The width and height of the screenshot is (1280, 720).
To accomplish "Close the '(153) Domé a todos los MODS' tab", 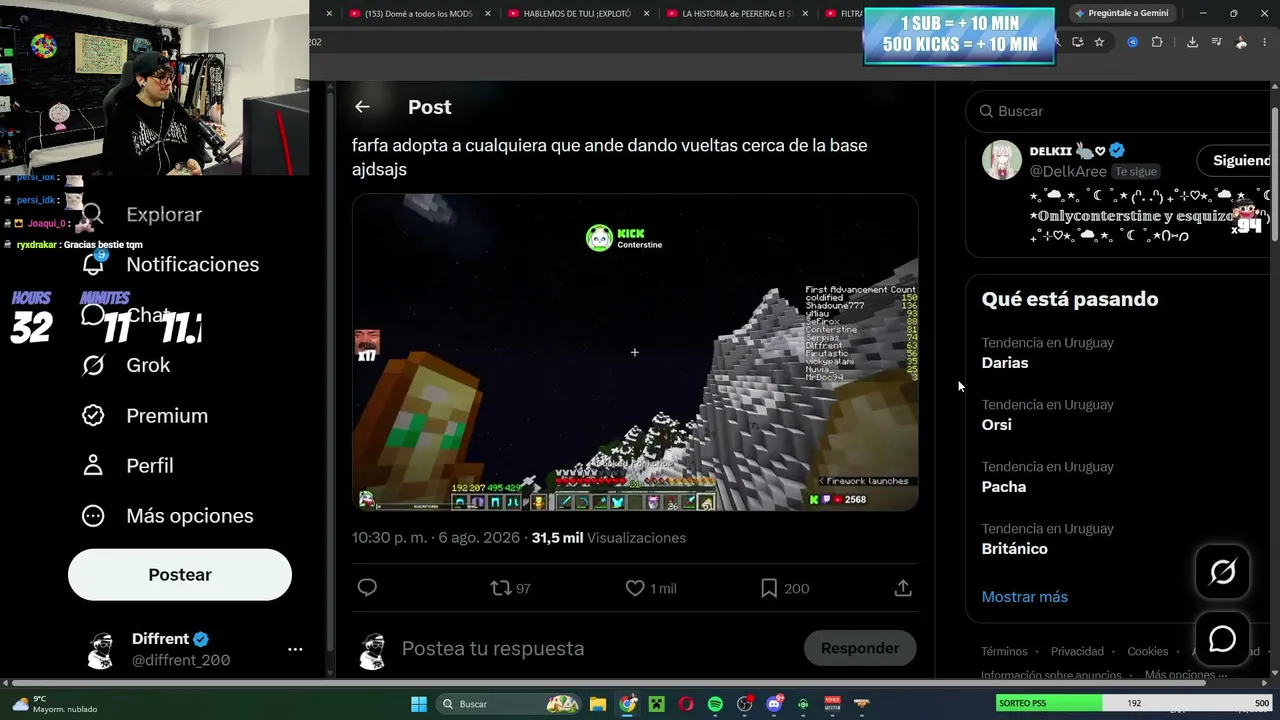I will [487, 14].
